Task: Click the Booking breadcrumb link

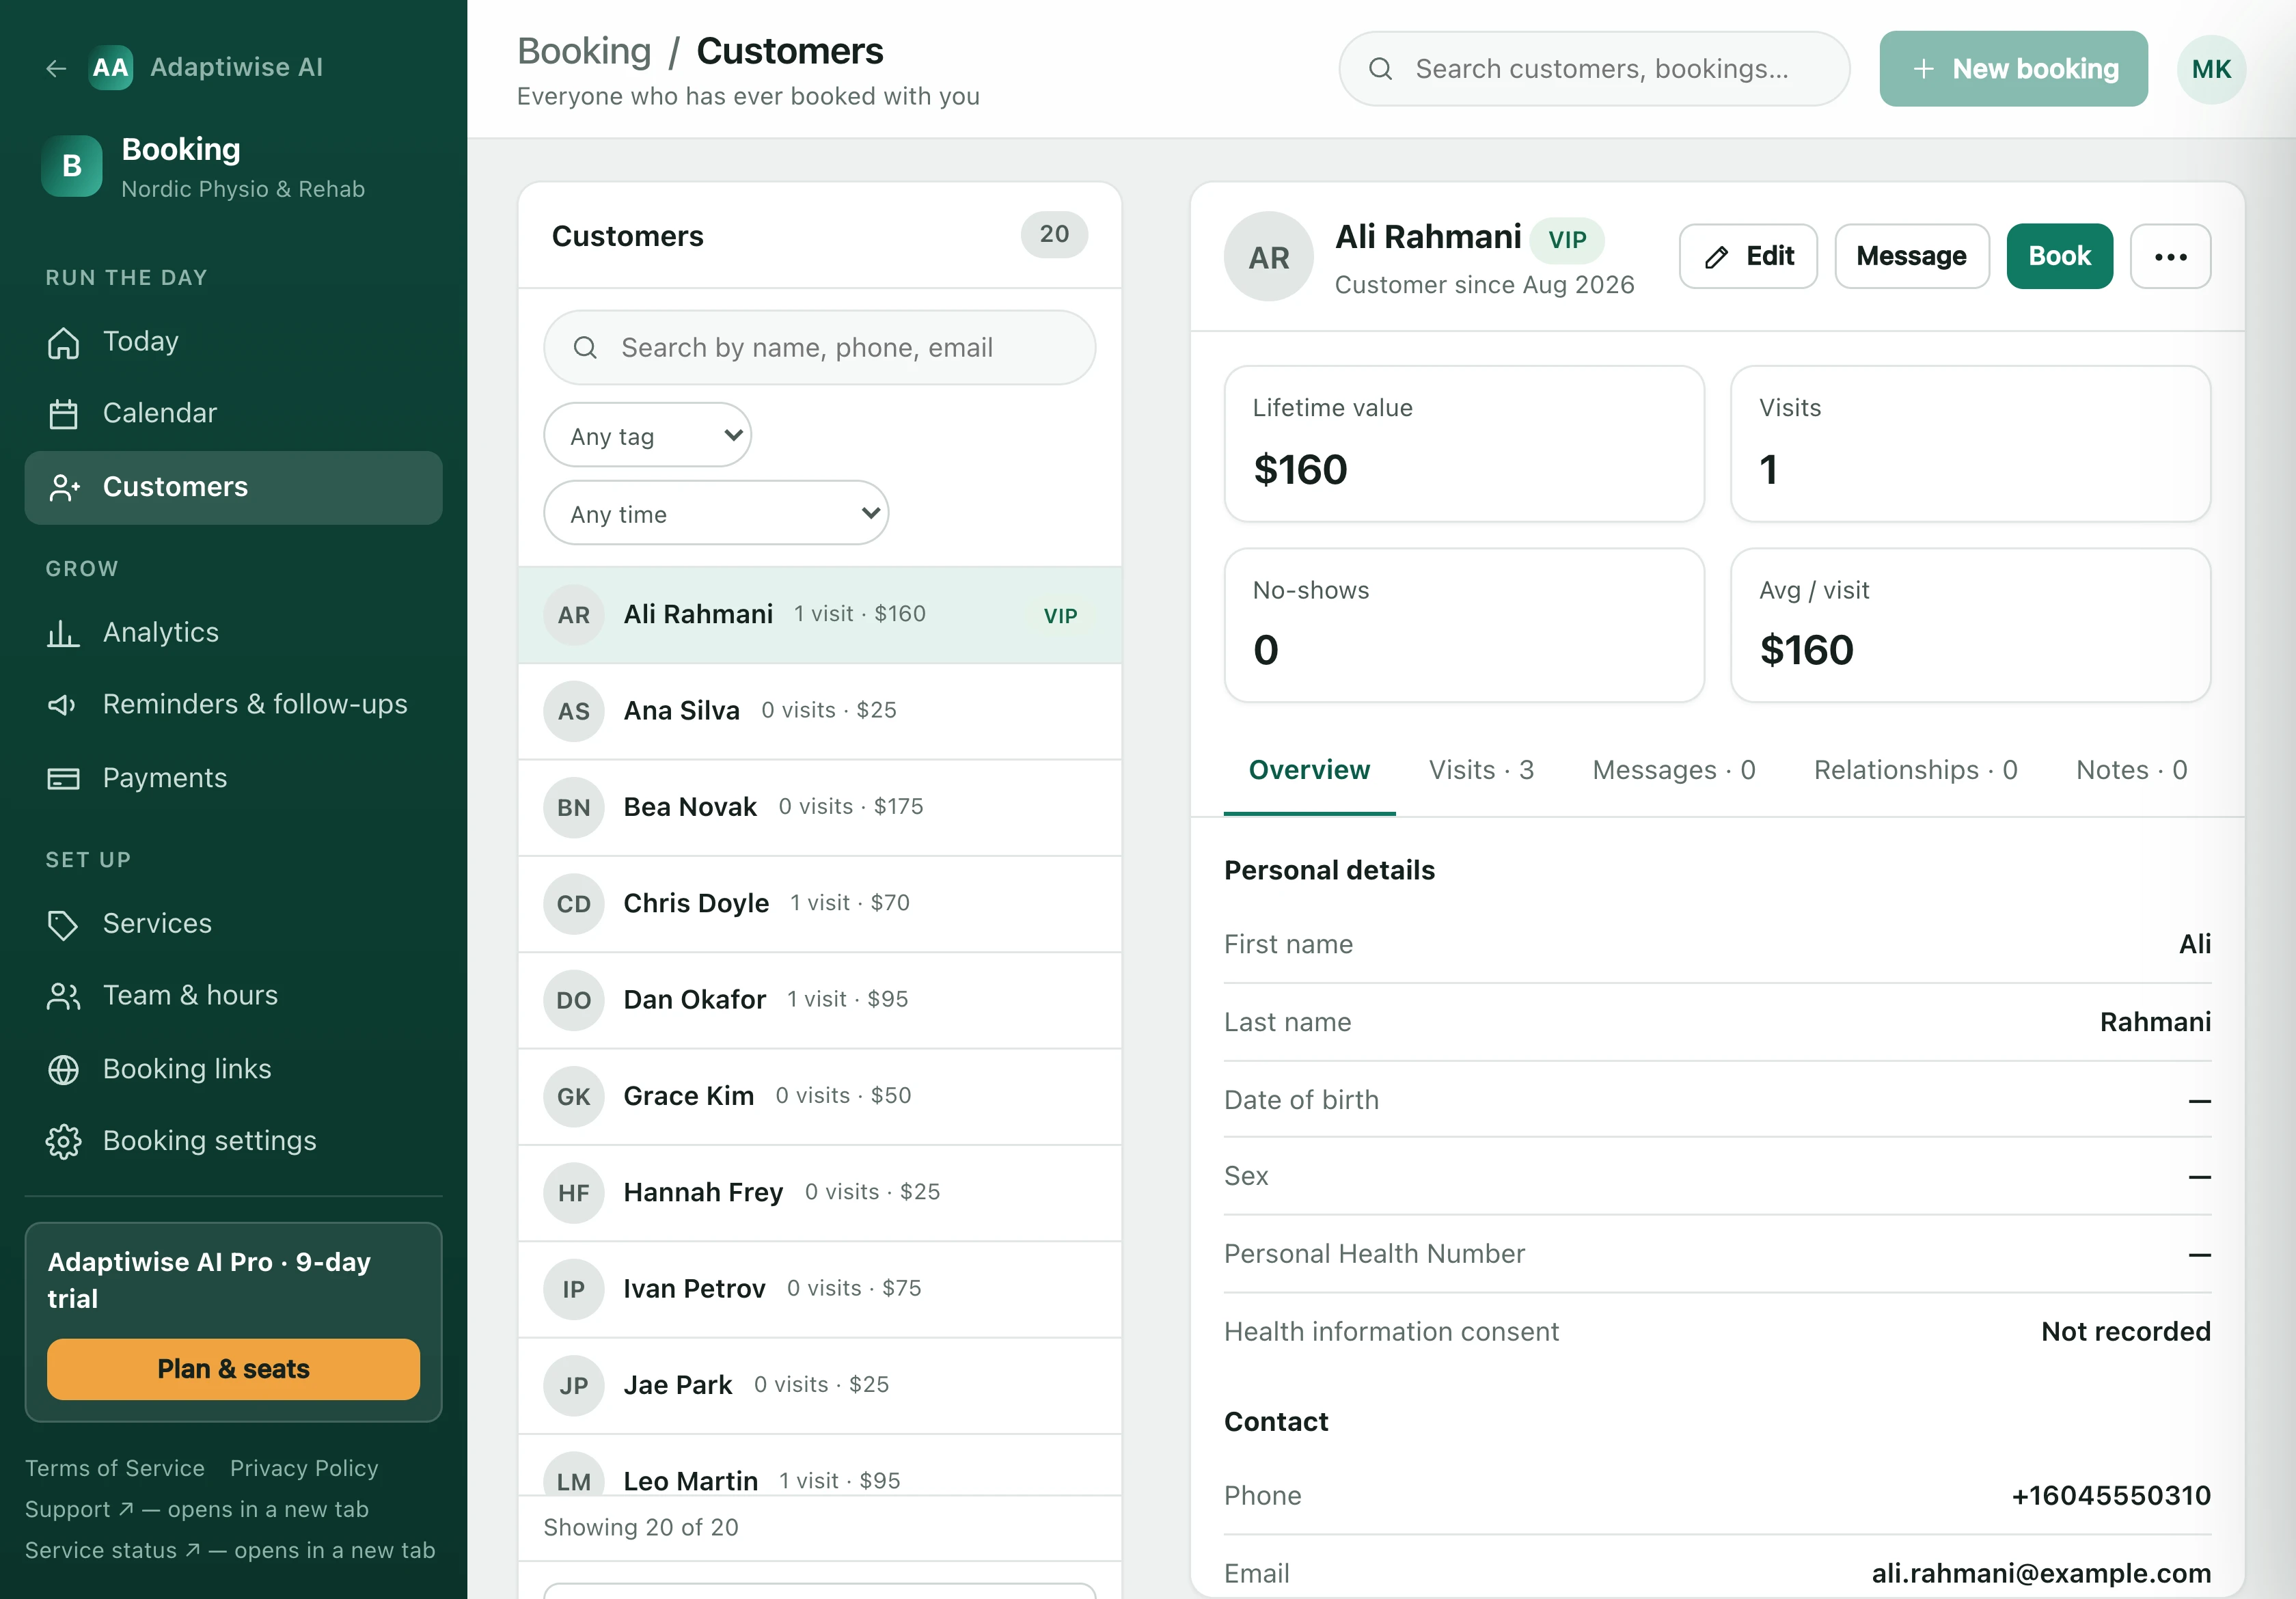Action: click(x=584, y=51)
